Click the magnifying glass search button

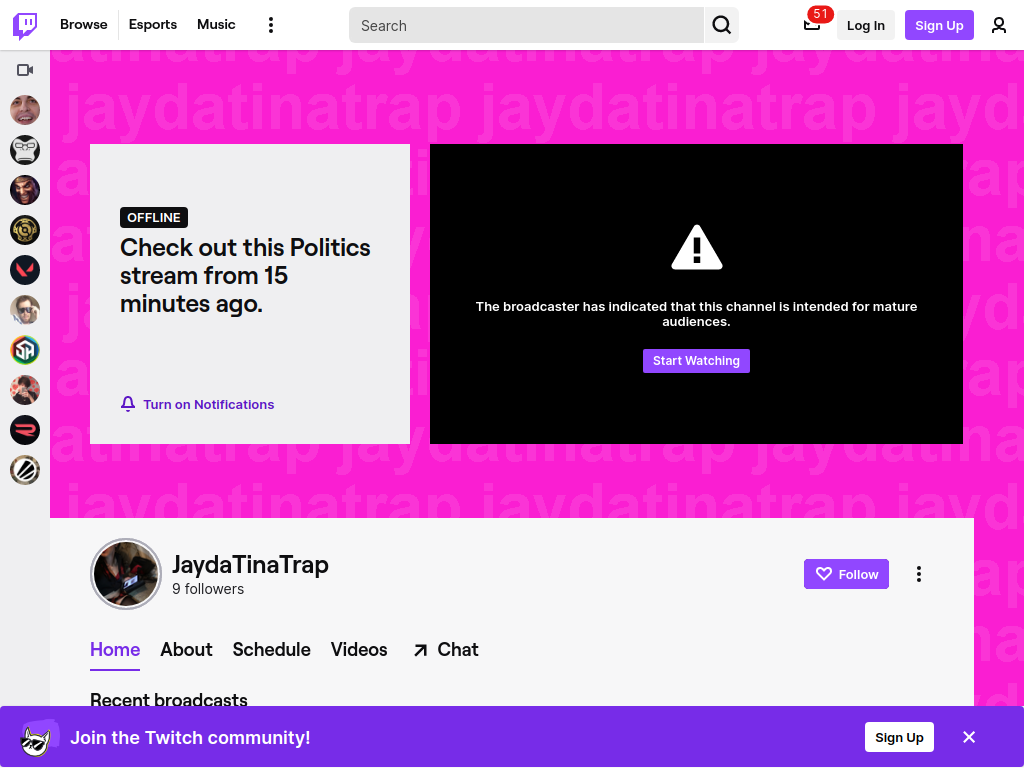[x=722, y=25]
